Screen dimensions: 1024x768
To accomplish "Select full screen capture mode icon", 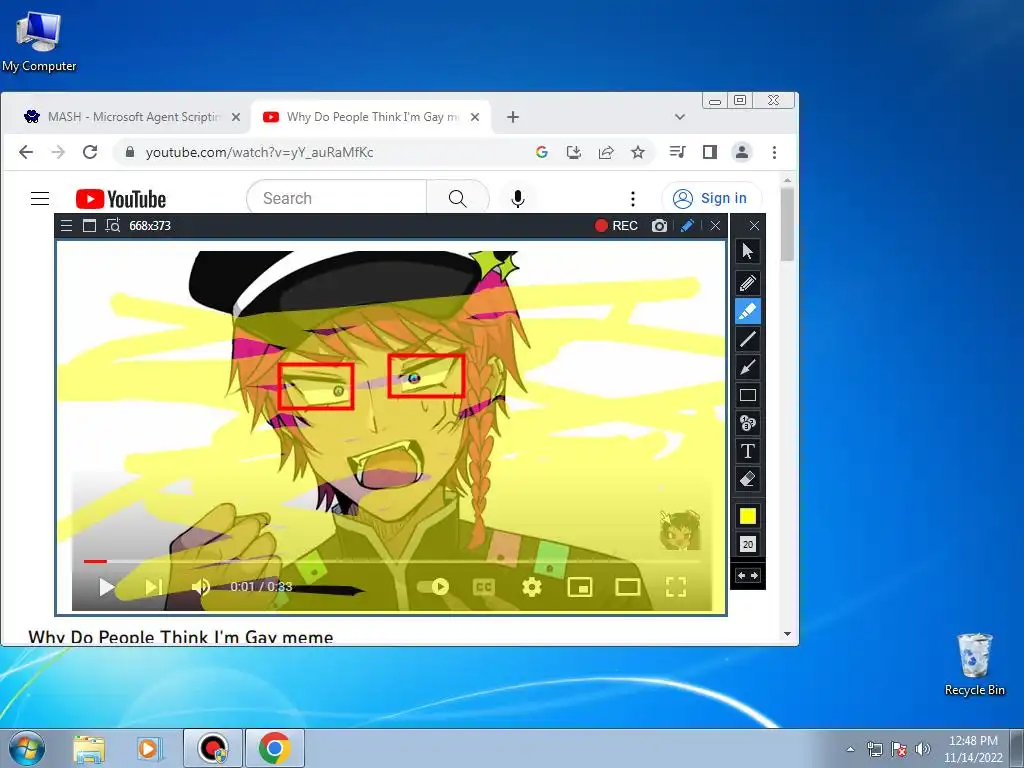I will (x=89, y=226).
